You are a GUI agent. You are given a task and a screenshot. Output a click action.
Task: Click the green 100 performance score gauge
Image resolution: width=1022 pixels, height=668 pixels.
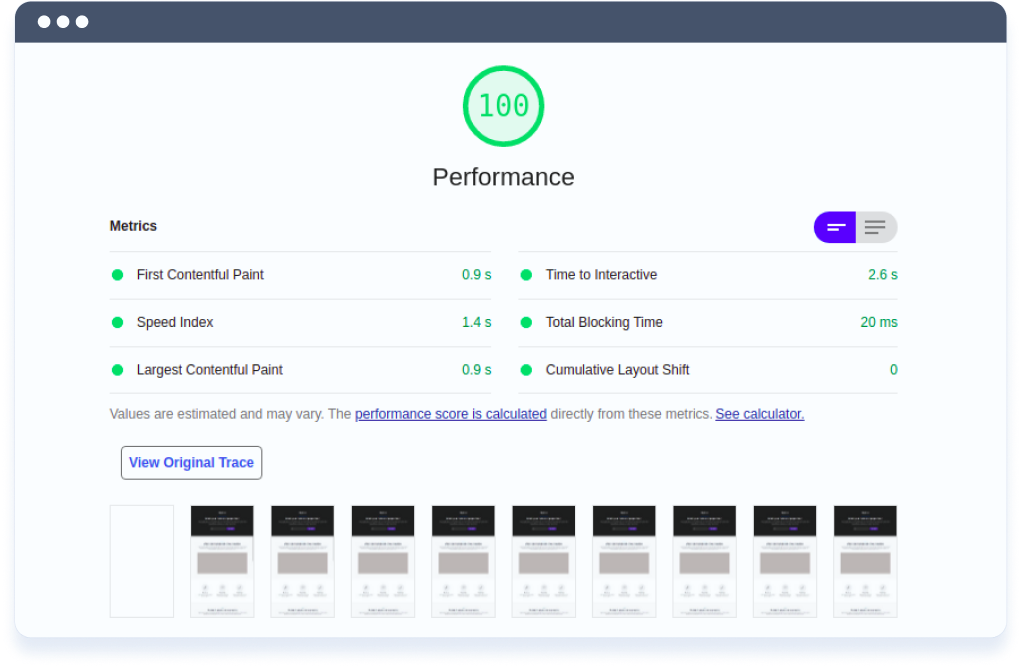tap(503, 106)
